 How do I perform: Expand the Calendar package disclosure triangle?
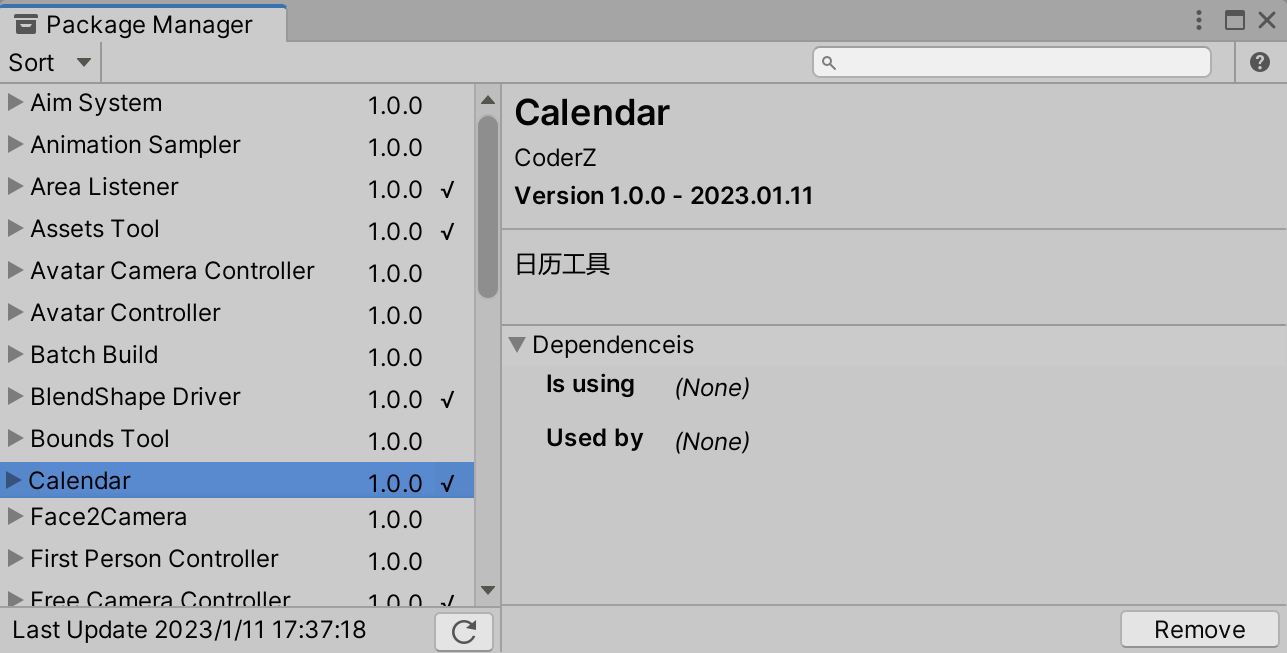point(13,481)
